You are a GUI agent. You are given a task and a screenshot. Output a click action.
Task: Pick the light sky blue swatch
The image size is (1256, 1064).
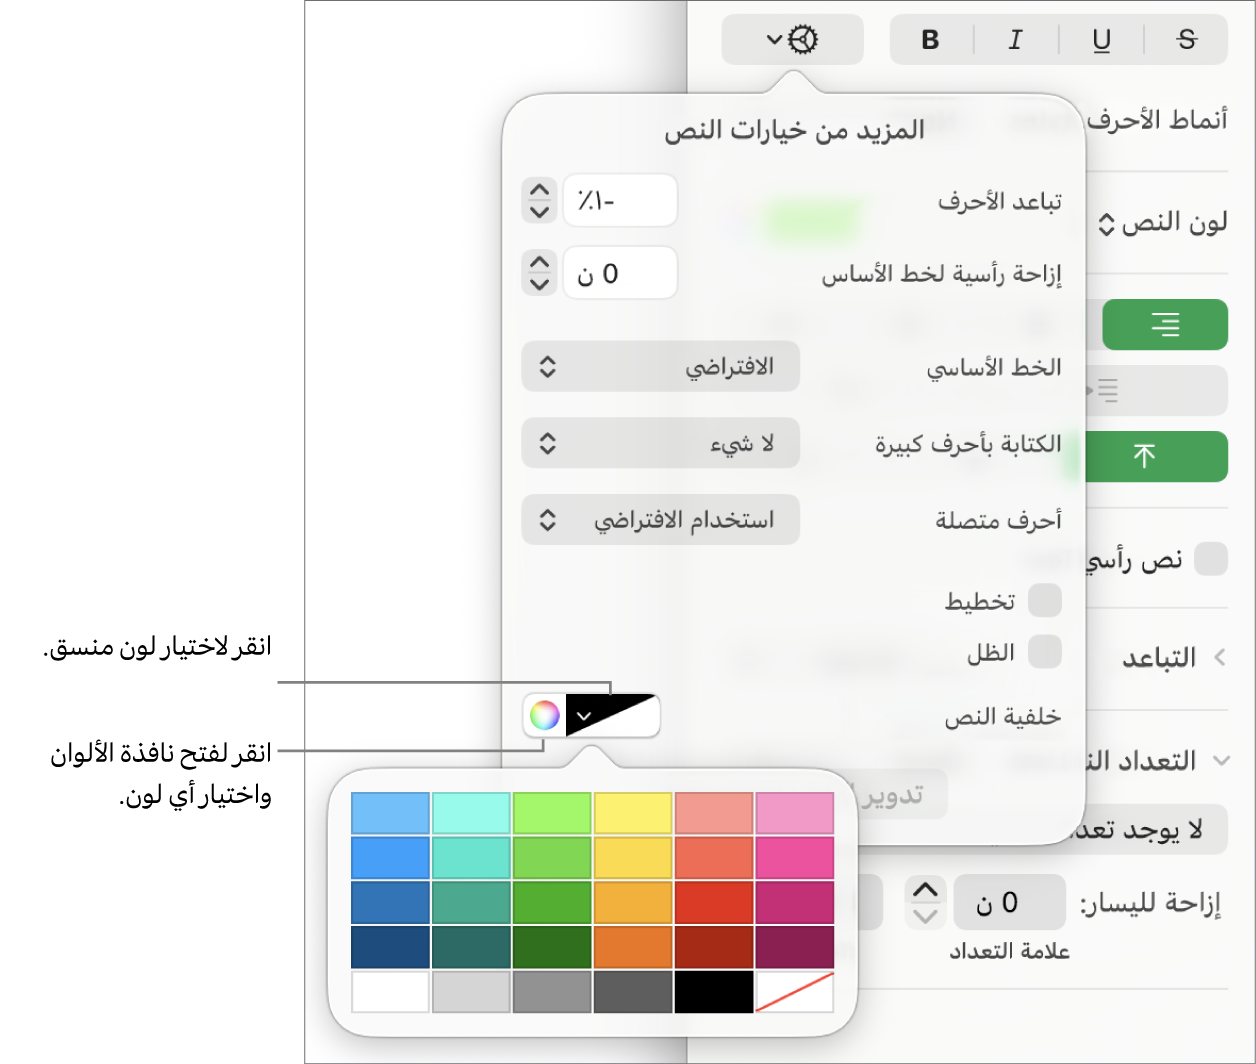tap(391, 813)
